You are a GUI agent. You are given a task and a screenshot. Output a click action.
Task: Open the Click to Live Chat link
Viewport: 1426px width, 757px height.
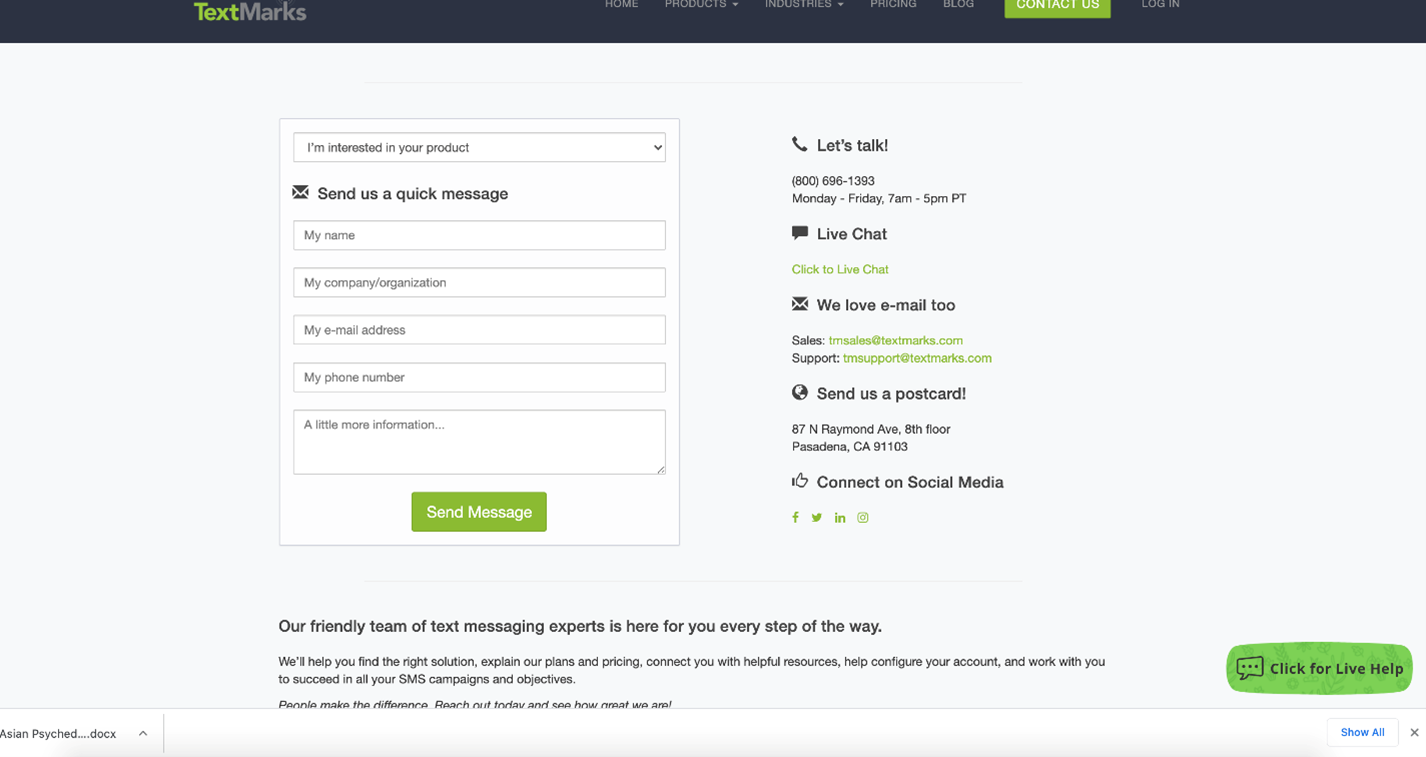(x=840, y=269)
